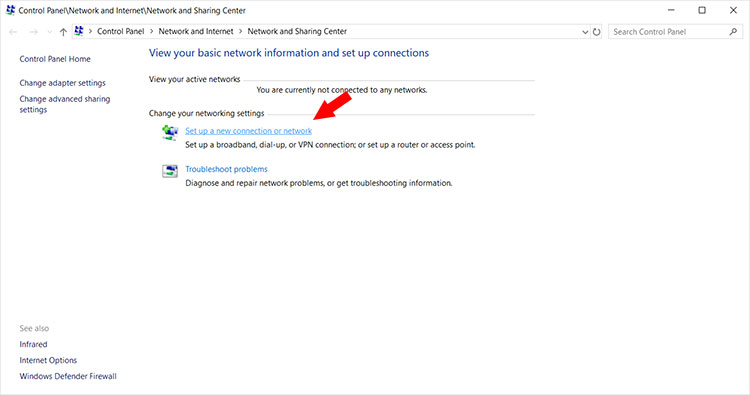Select Network and Internet in the breadcrumb

[196, 31]
